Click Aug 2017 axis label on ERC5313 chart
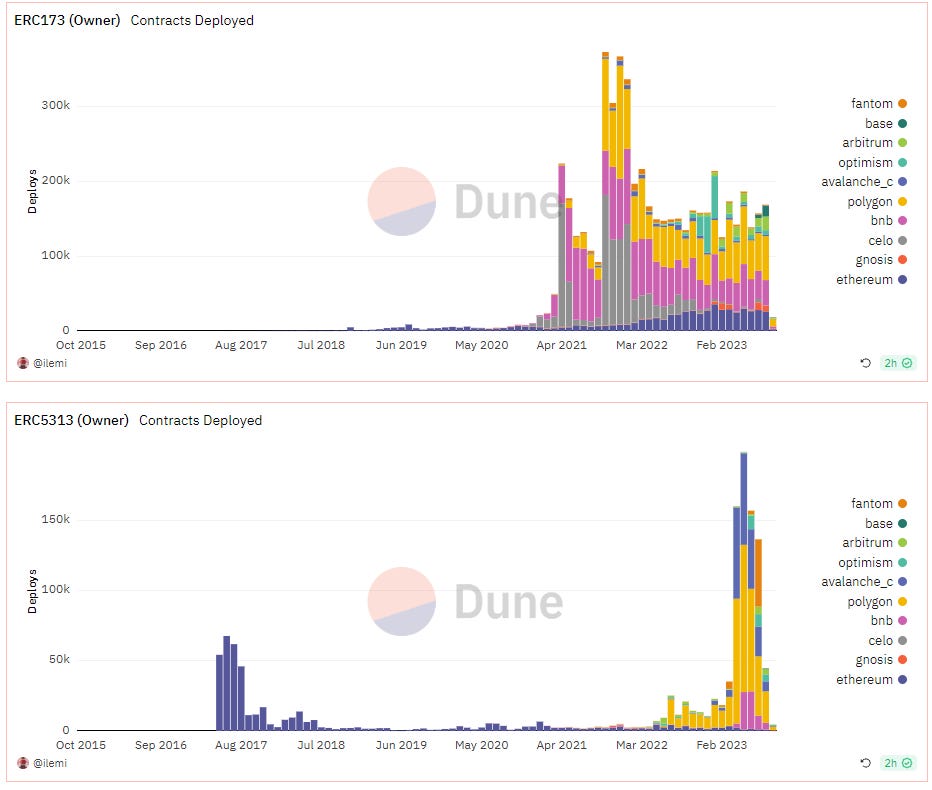Screen dimensions: 932x790 pos(241,745)
